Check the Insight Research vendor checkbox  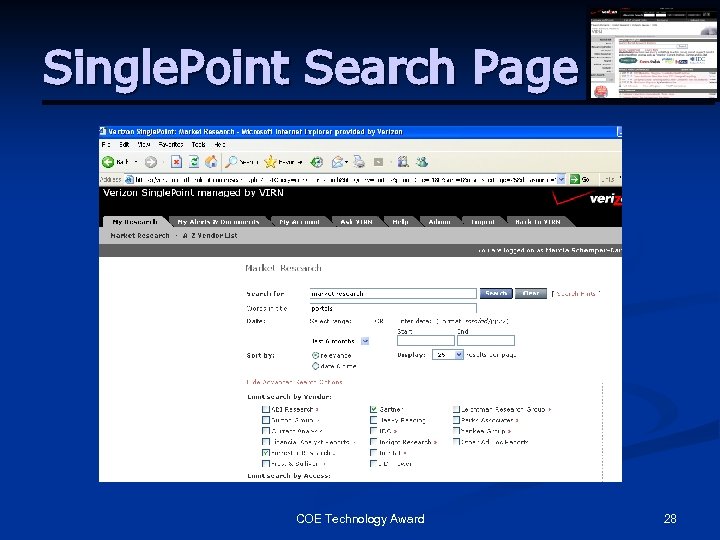[373, 442]
